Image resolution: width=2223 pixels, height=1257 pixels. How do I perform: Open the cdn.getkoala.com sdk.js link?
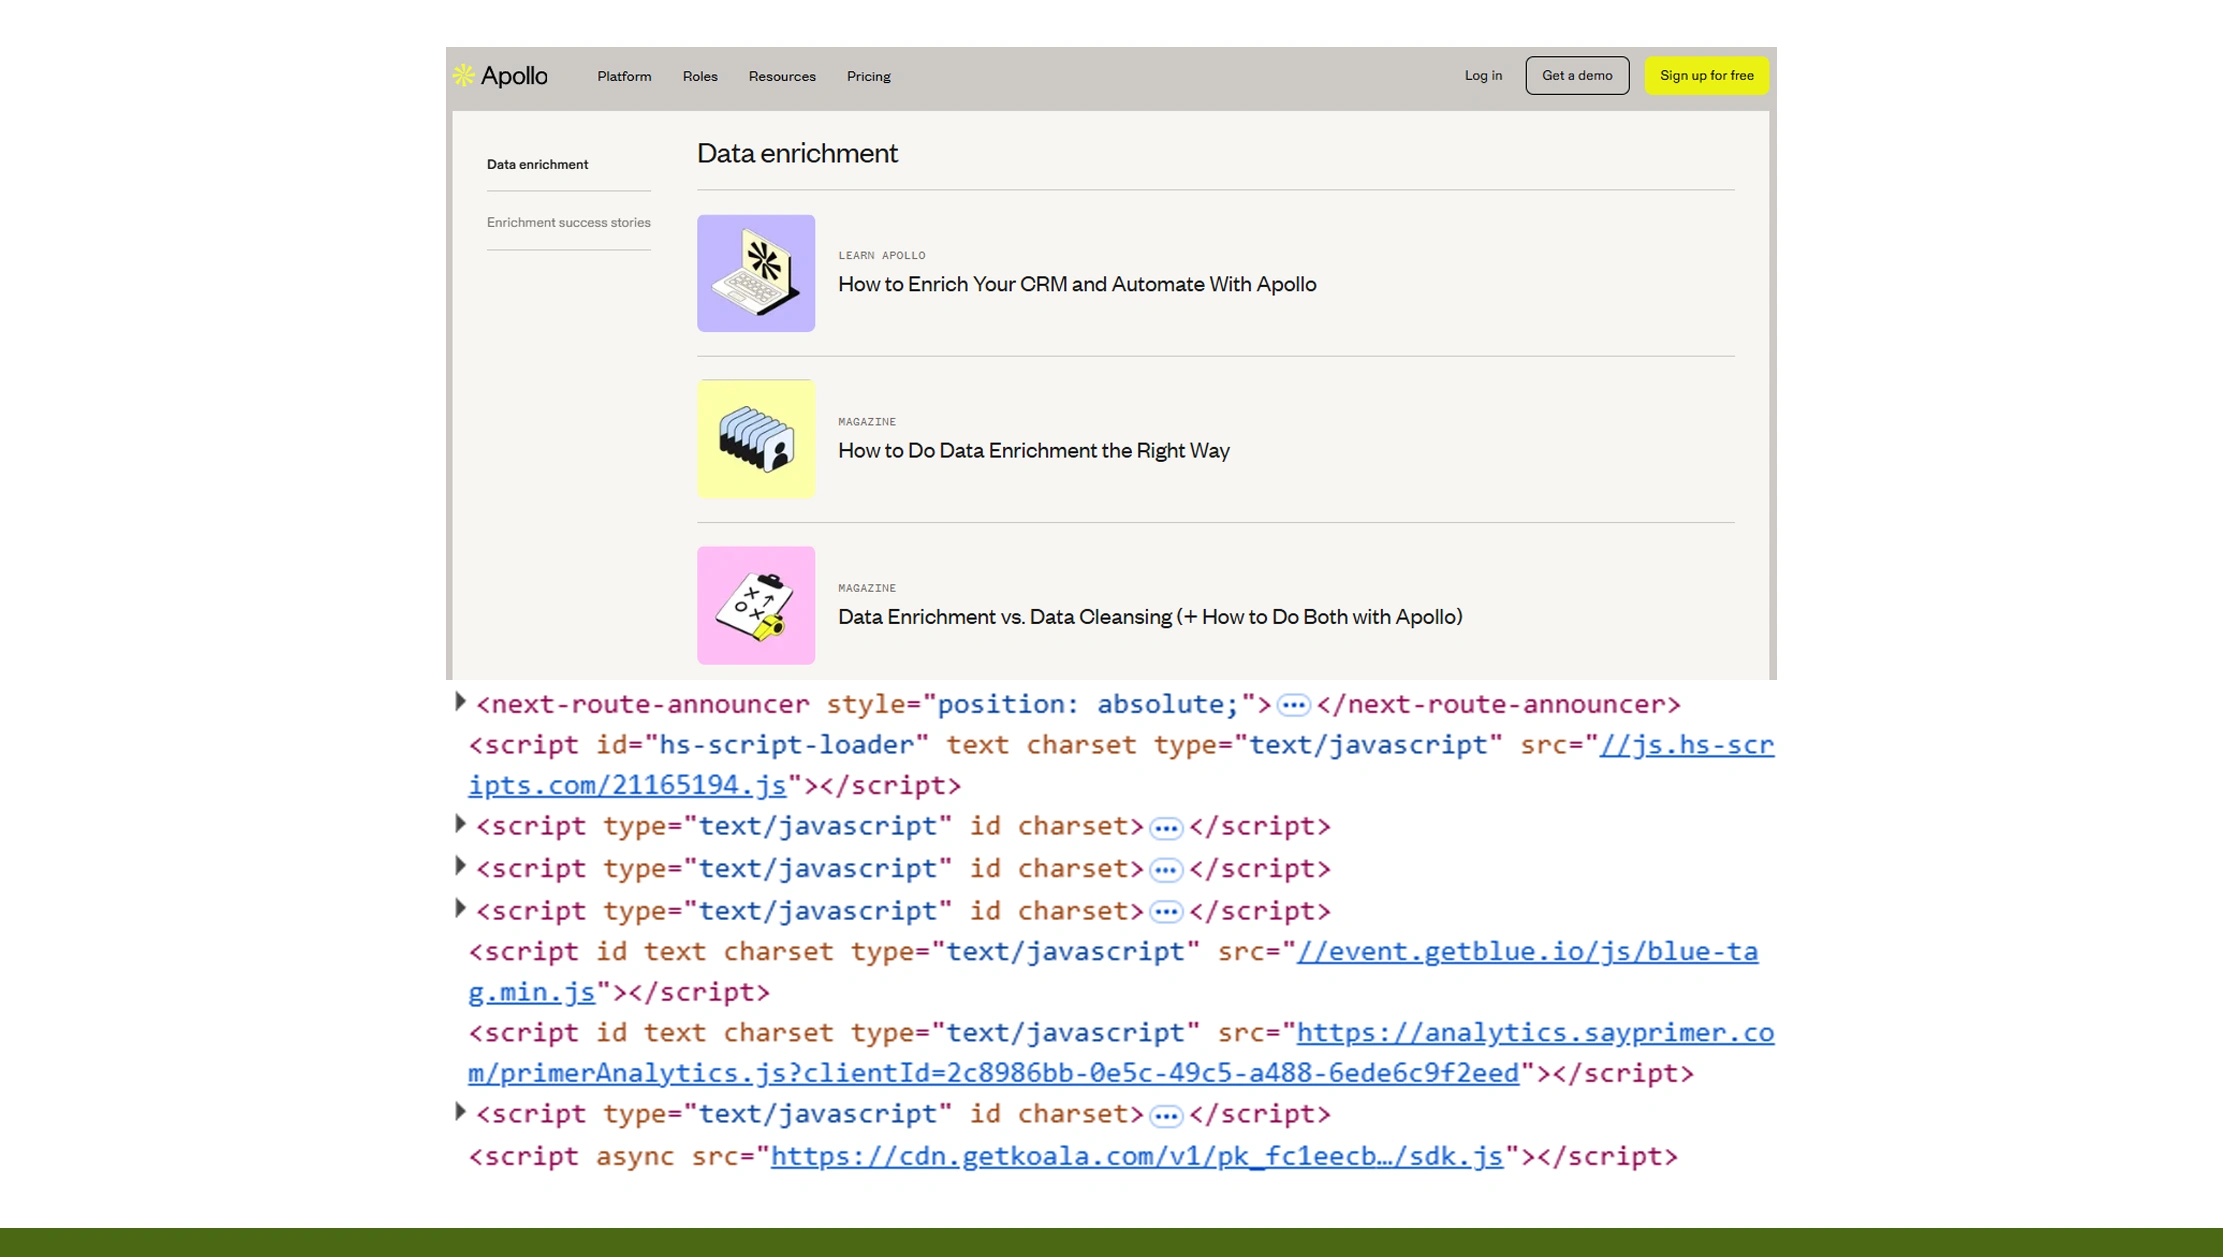point(1136,1157)
